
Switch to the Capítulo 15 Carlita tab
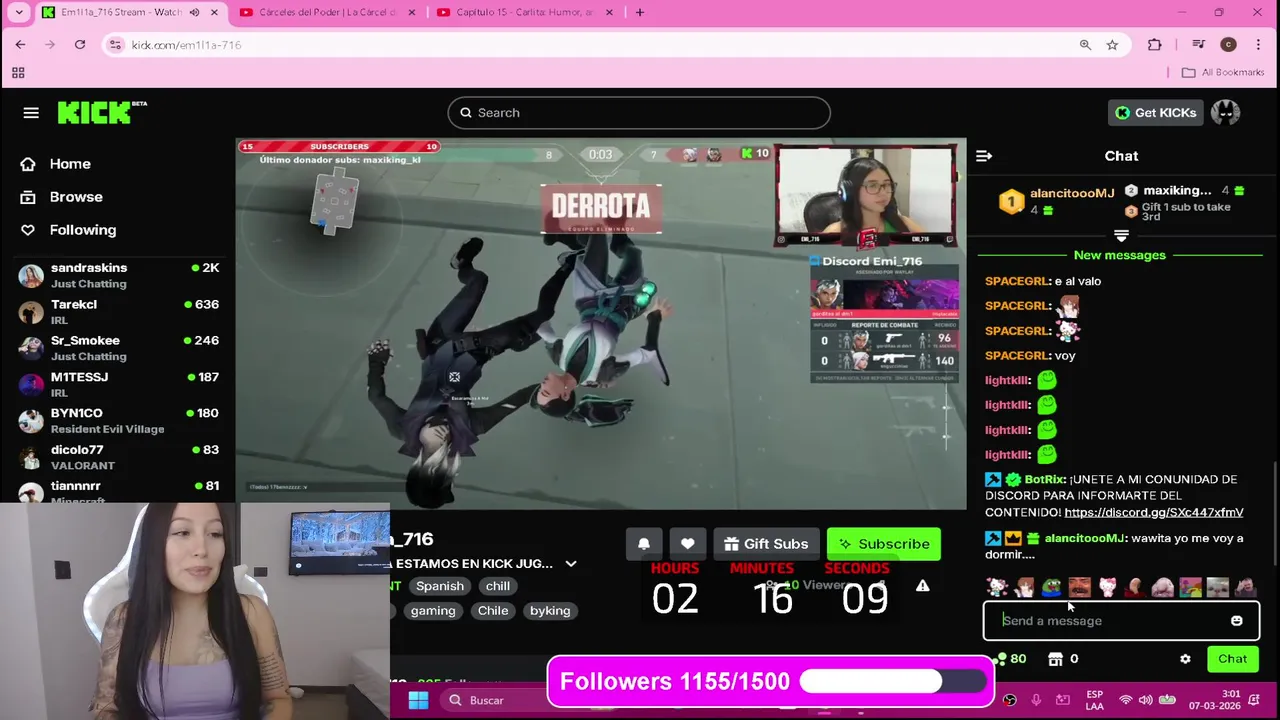click(x=523, y=12)
